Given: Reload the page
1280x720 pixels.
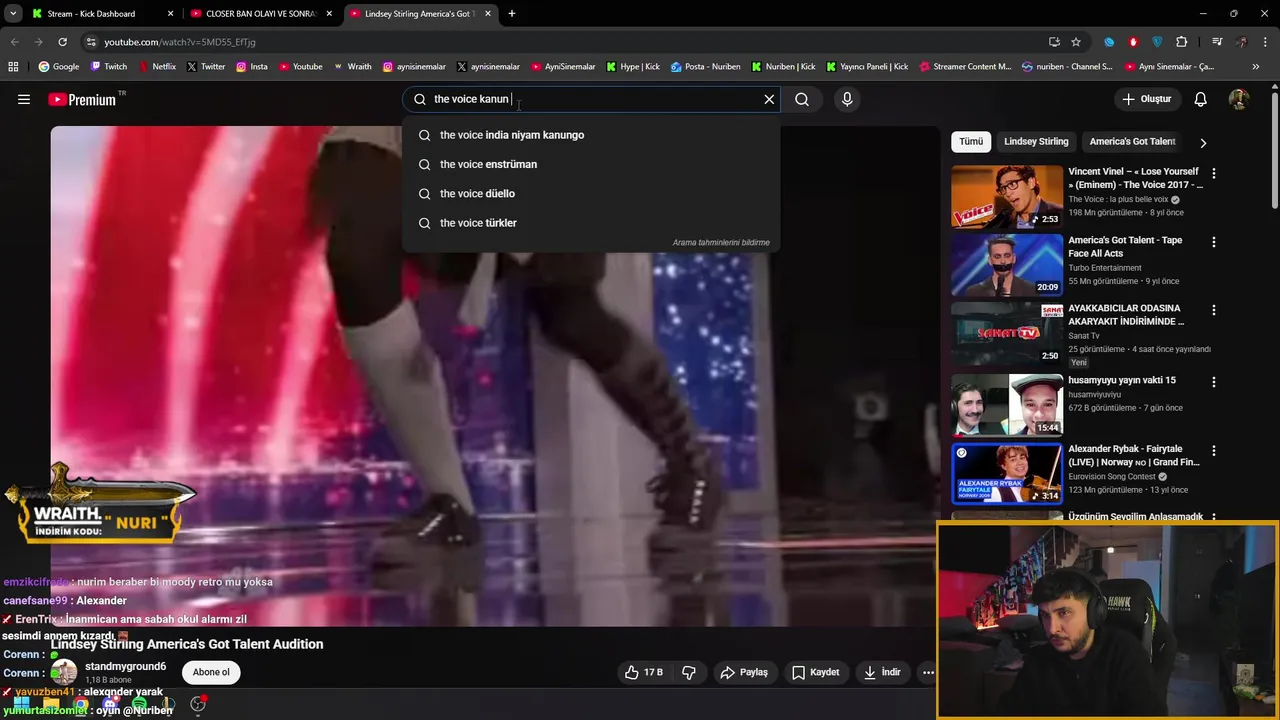Looking at the screenshot, I should [x=62, y=42].
